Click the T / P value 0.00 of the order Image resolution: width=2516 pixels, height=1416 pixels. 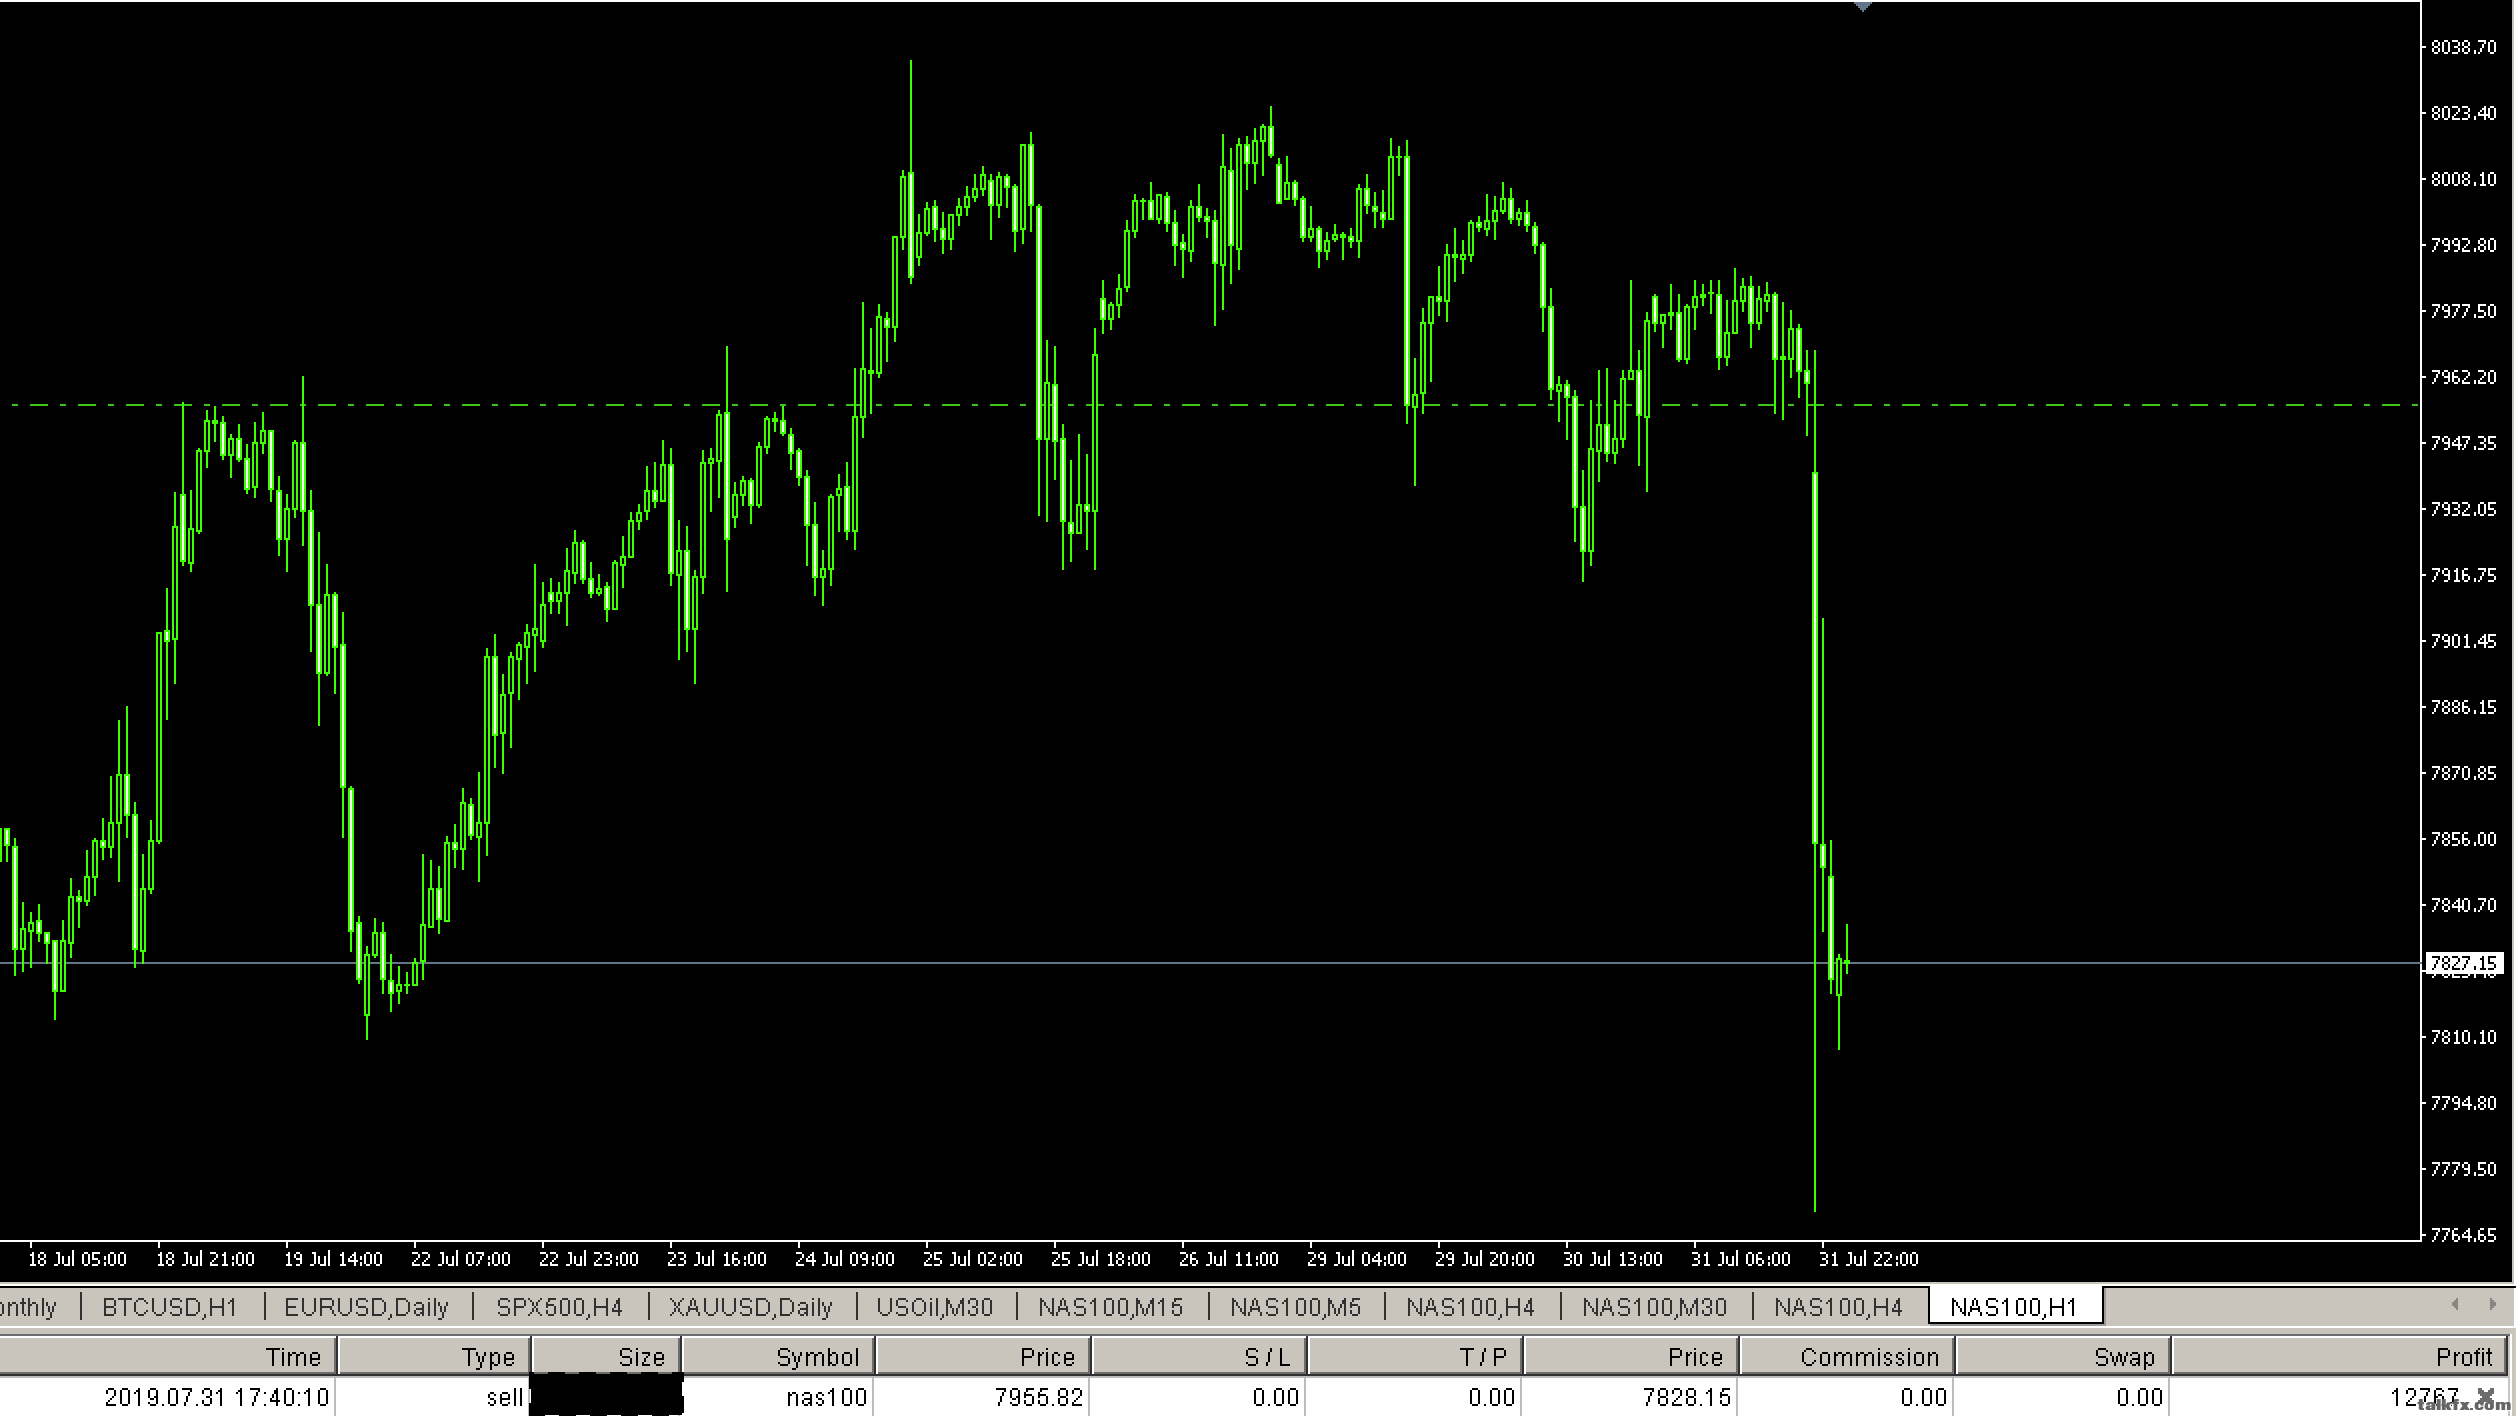[x=1492, y=1397]
